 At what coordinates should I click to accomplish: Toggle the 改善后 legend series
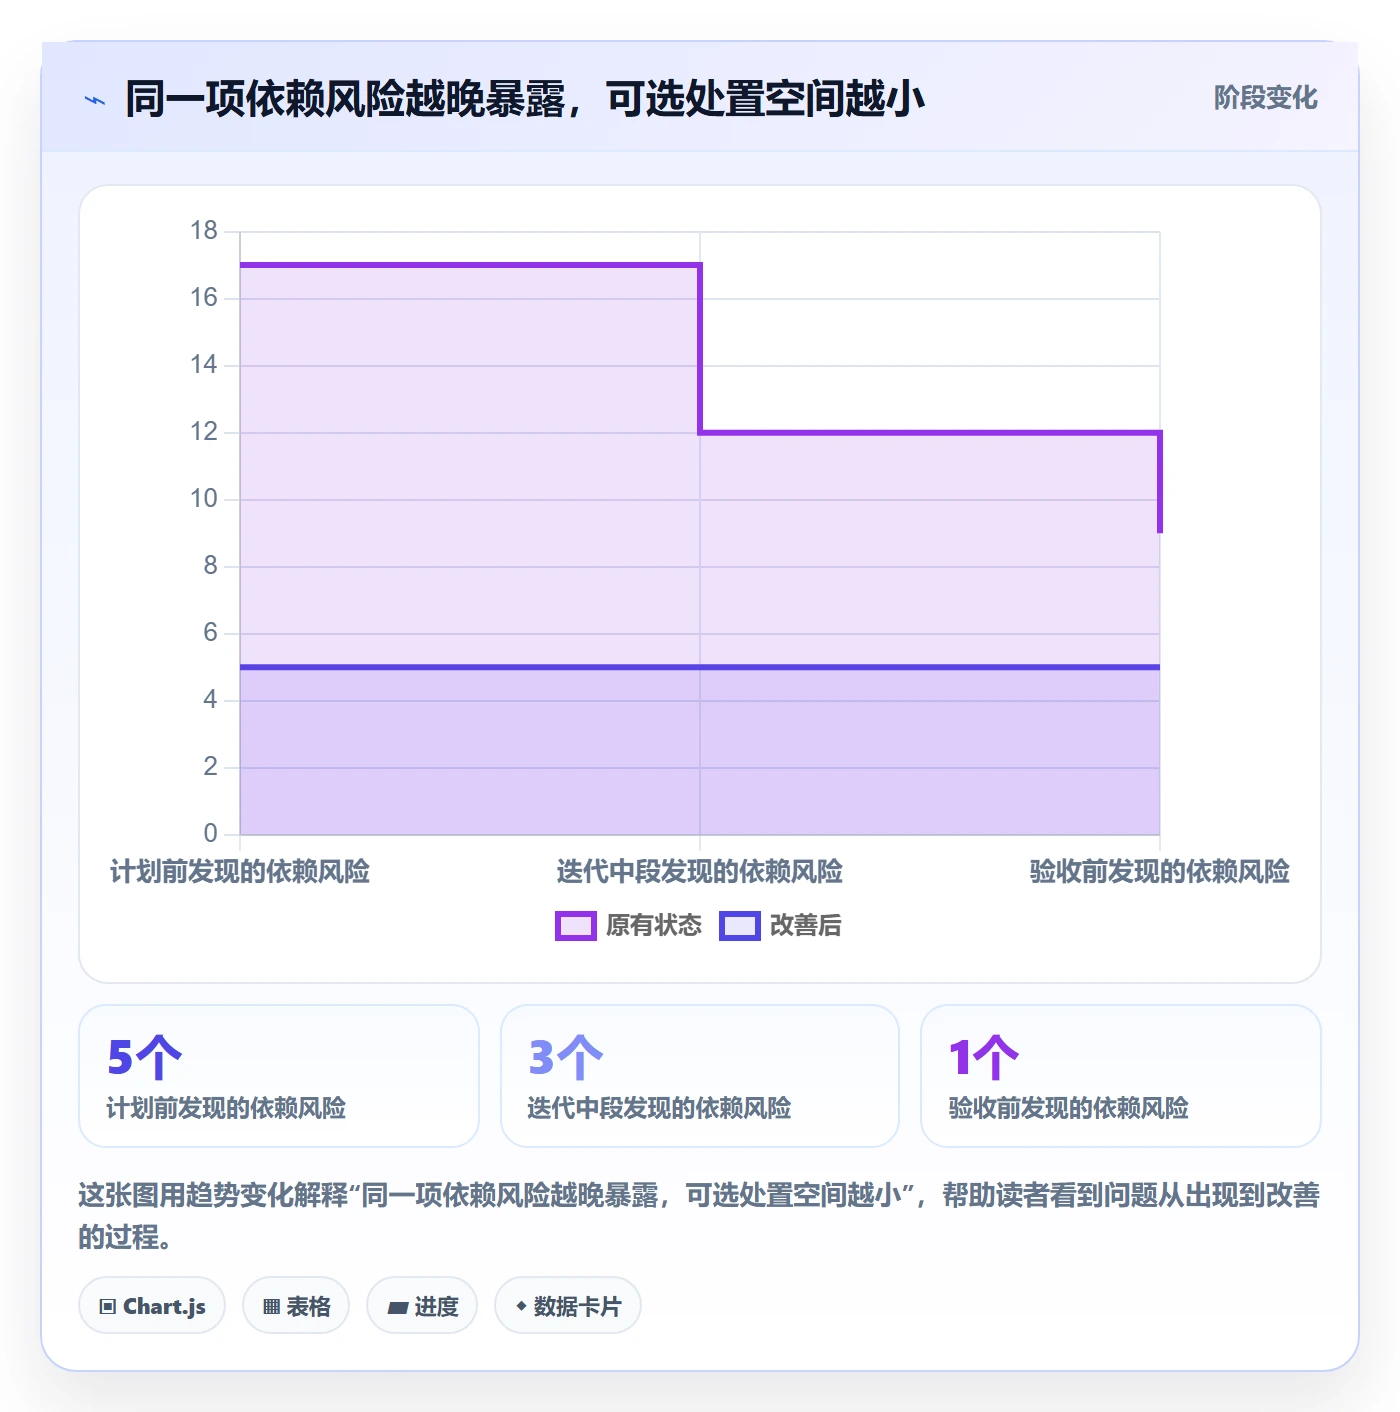(x=781, y=925)
